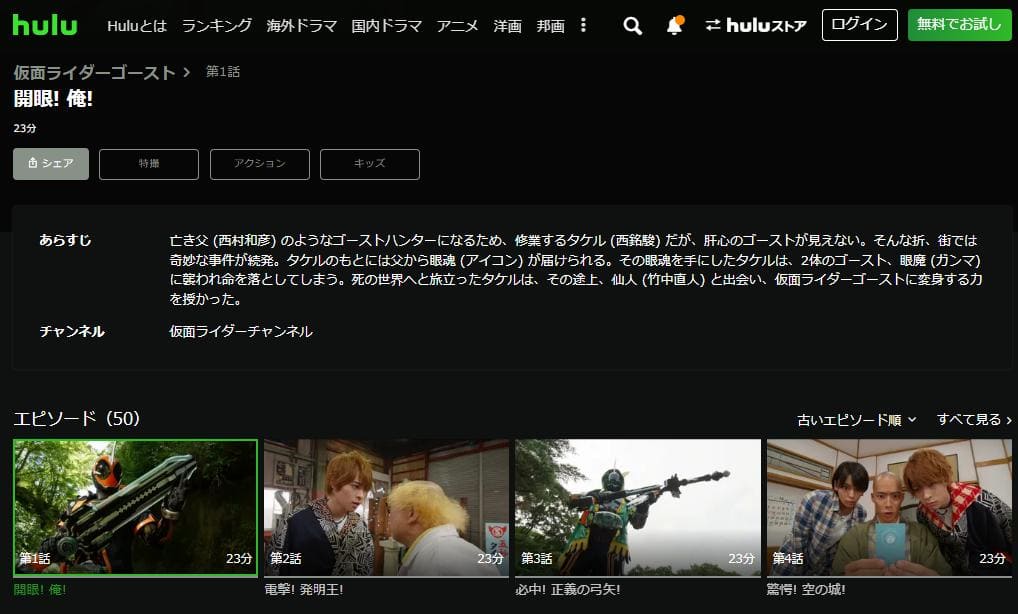The image size is (1018, 614).
Task: Click the 開眼! 俺! episode caption under 第1話
Action: (x=40, y=590)
